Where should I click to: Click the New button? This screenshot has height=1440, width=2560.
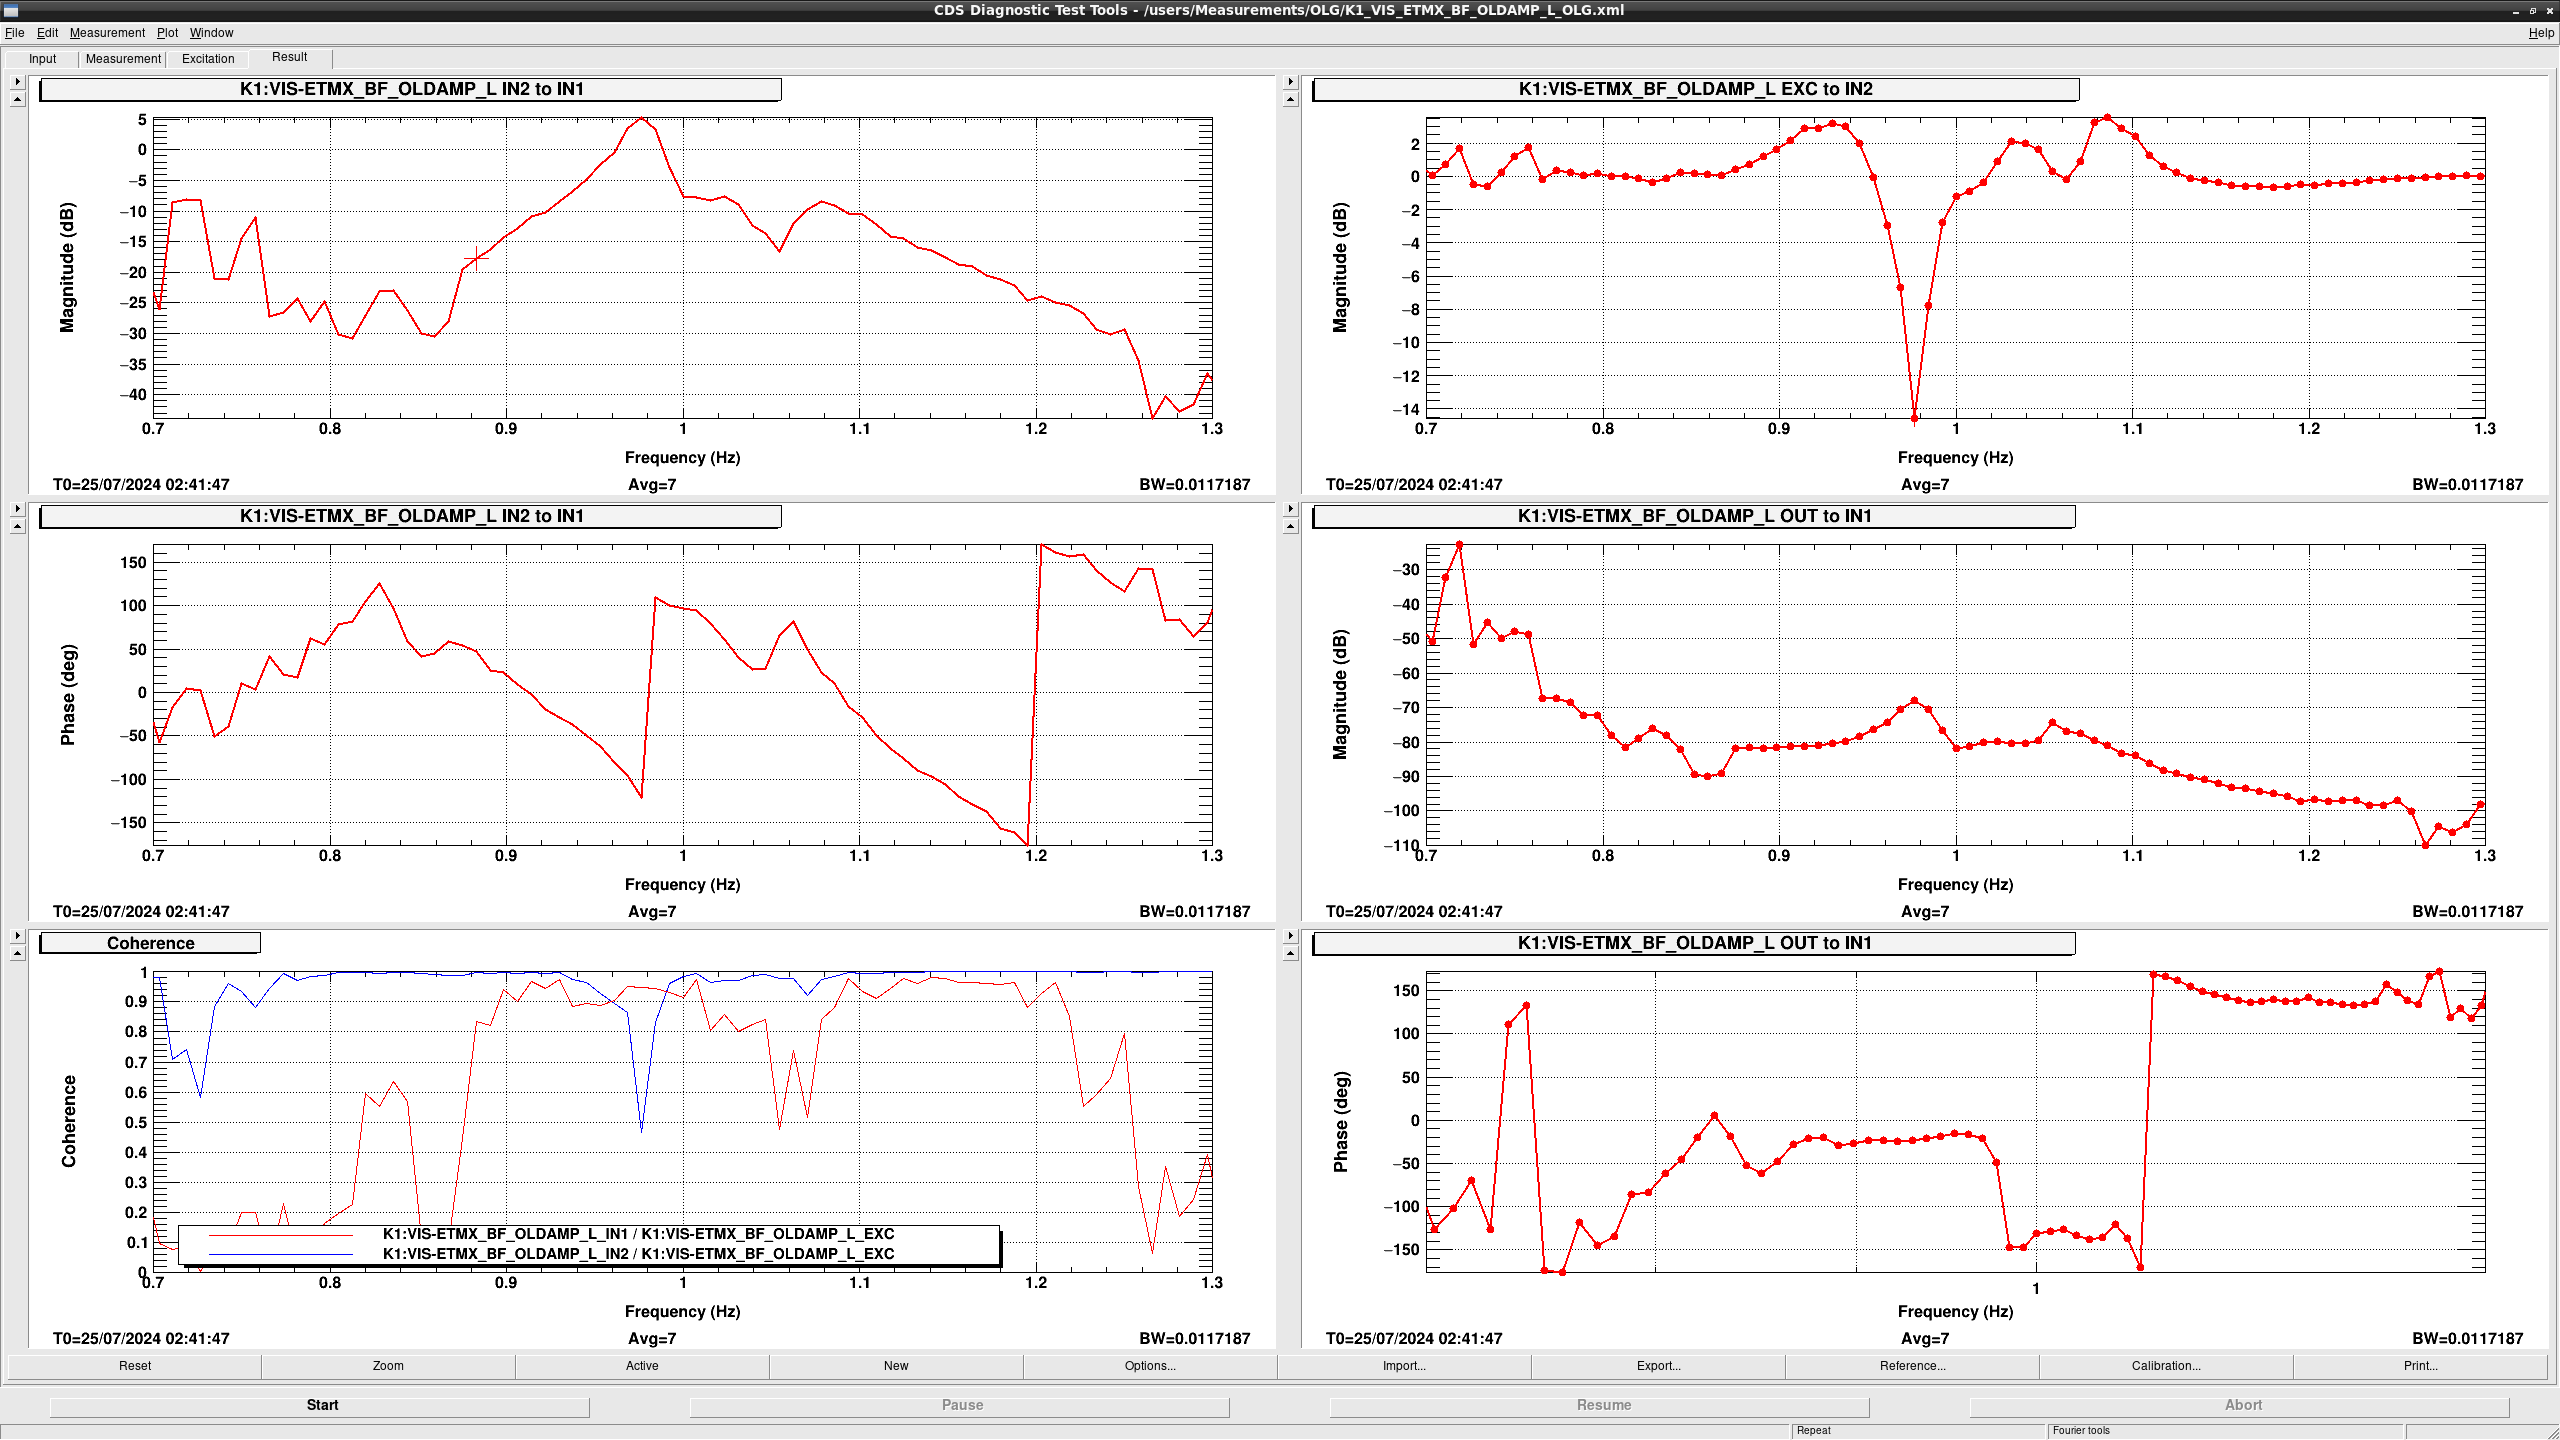[896, 1366]
